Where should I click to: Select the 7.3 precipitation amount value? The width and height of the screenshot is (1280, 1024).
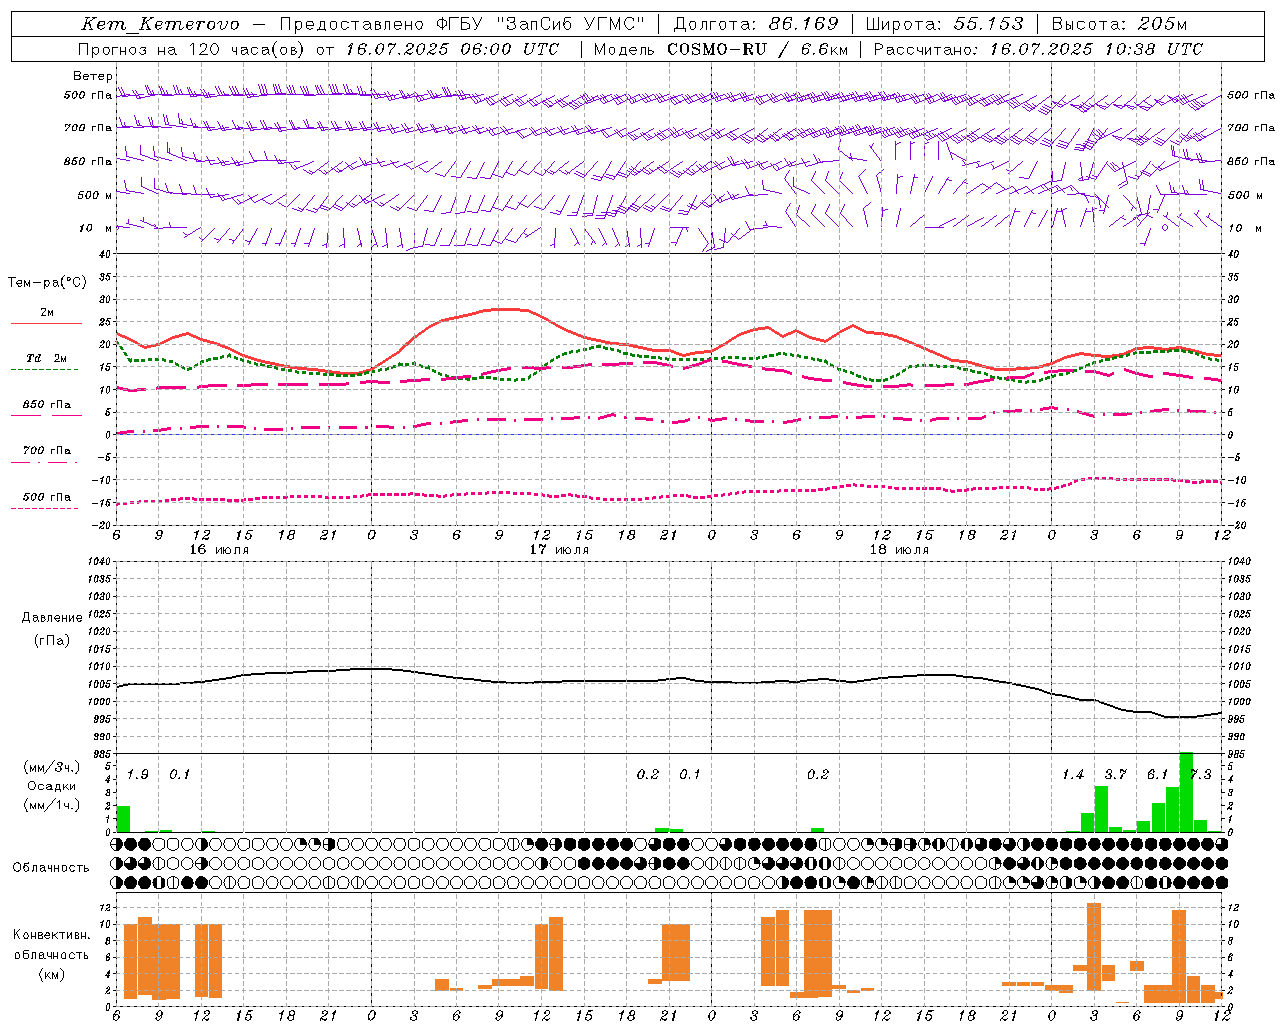point(1200,774)
